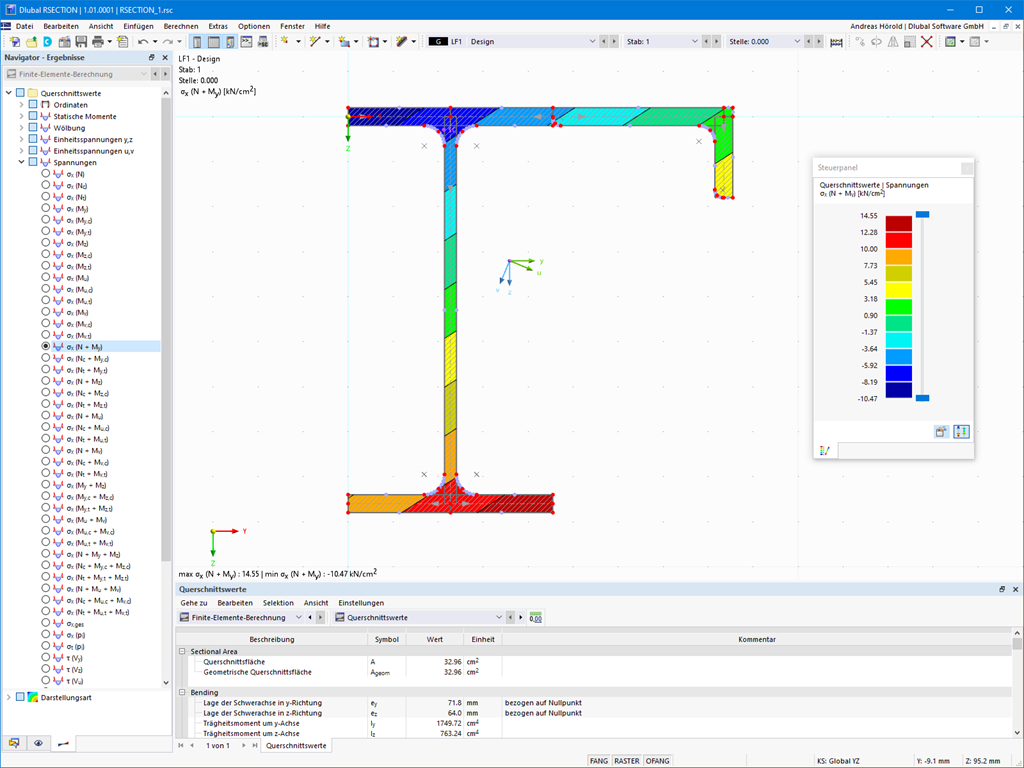Screen dimensions: 1024x768
Task: Click Selektion in the table menu
Action: [x=278, y=603]
